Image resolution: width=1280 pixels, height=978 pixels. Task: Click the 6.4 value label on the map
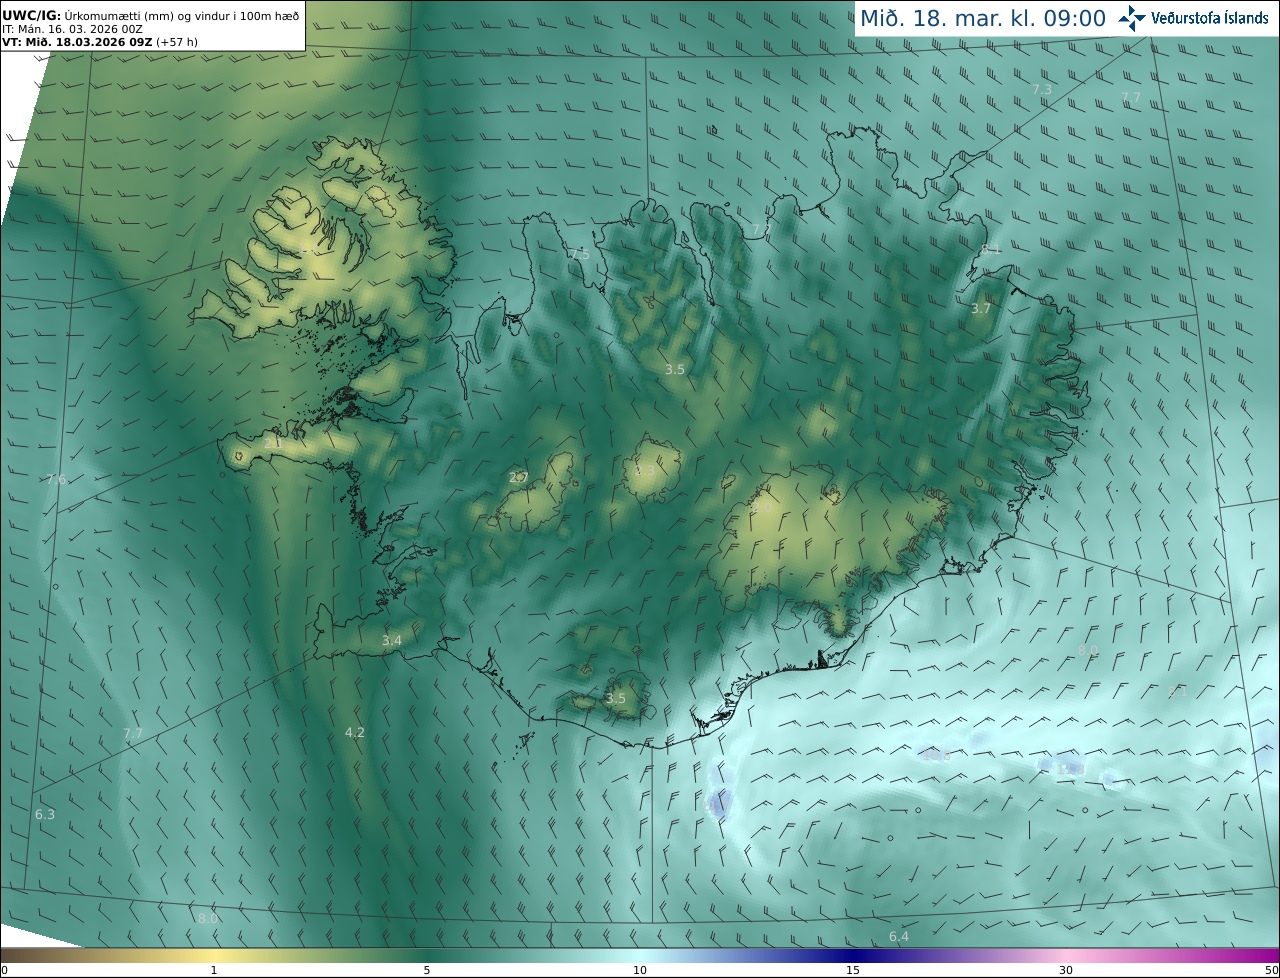pos(899,936)
